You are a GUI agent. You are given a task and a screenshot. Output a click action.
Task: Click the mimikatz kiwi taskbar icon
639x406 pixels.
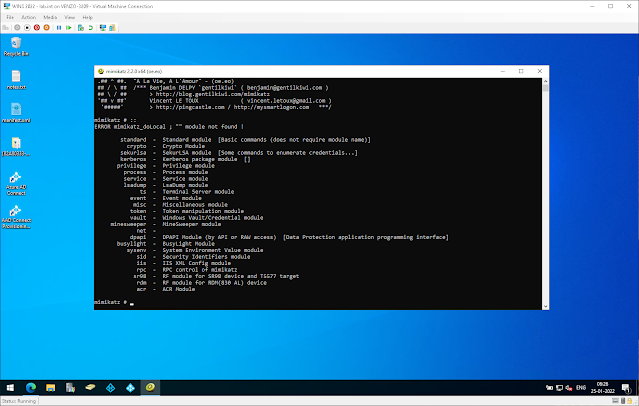(150, 387)
